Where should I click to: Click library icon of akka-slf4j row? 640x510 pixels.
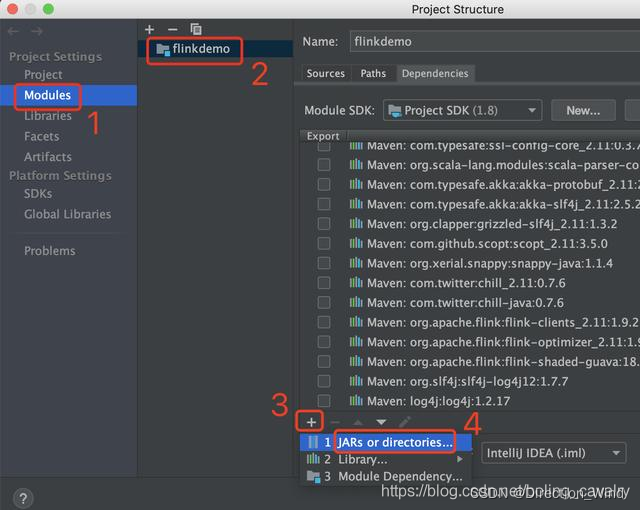click(356, 204)
